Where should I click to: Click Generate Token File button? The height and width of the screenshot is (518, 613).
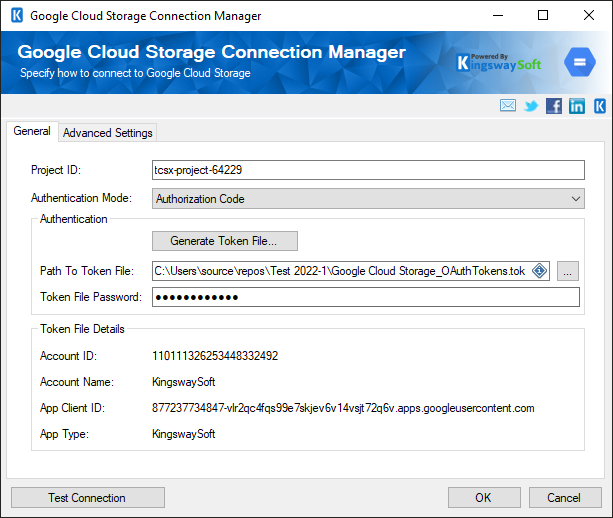225,241
